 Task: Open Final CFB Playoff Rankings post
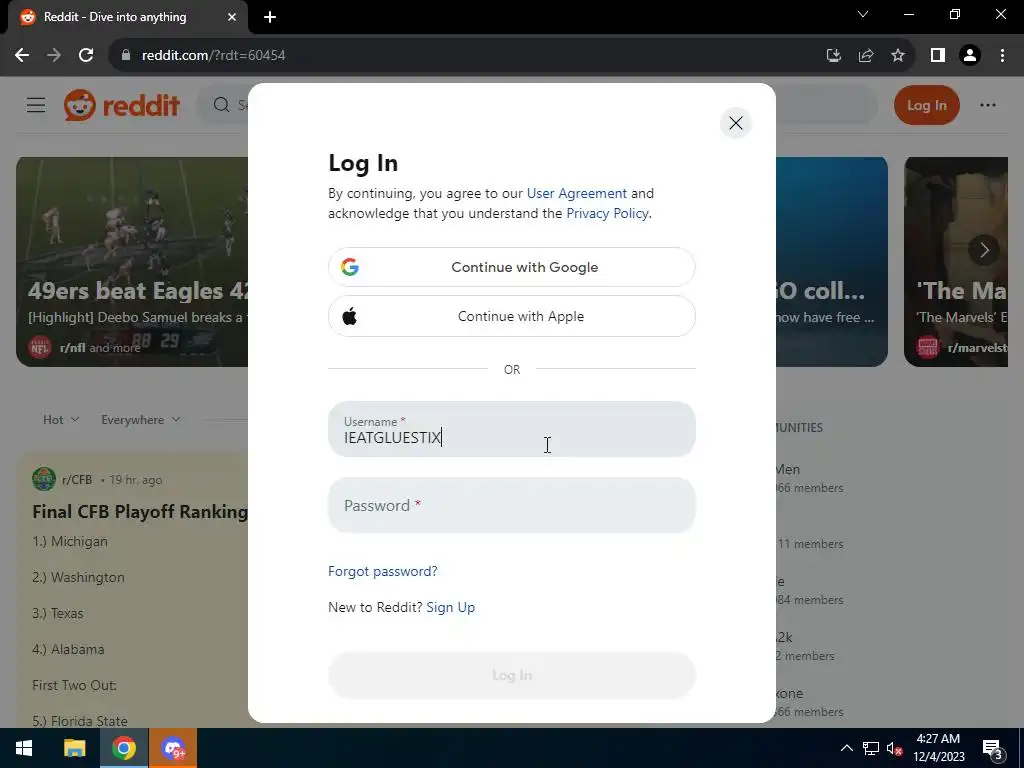(x=140, y=512)
